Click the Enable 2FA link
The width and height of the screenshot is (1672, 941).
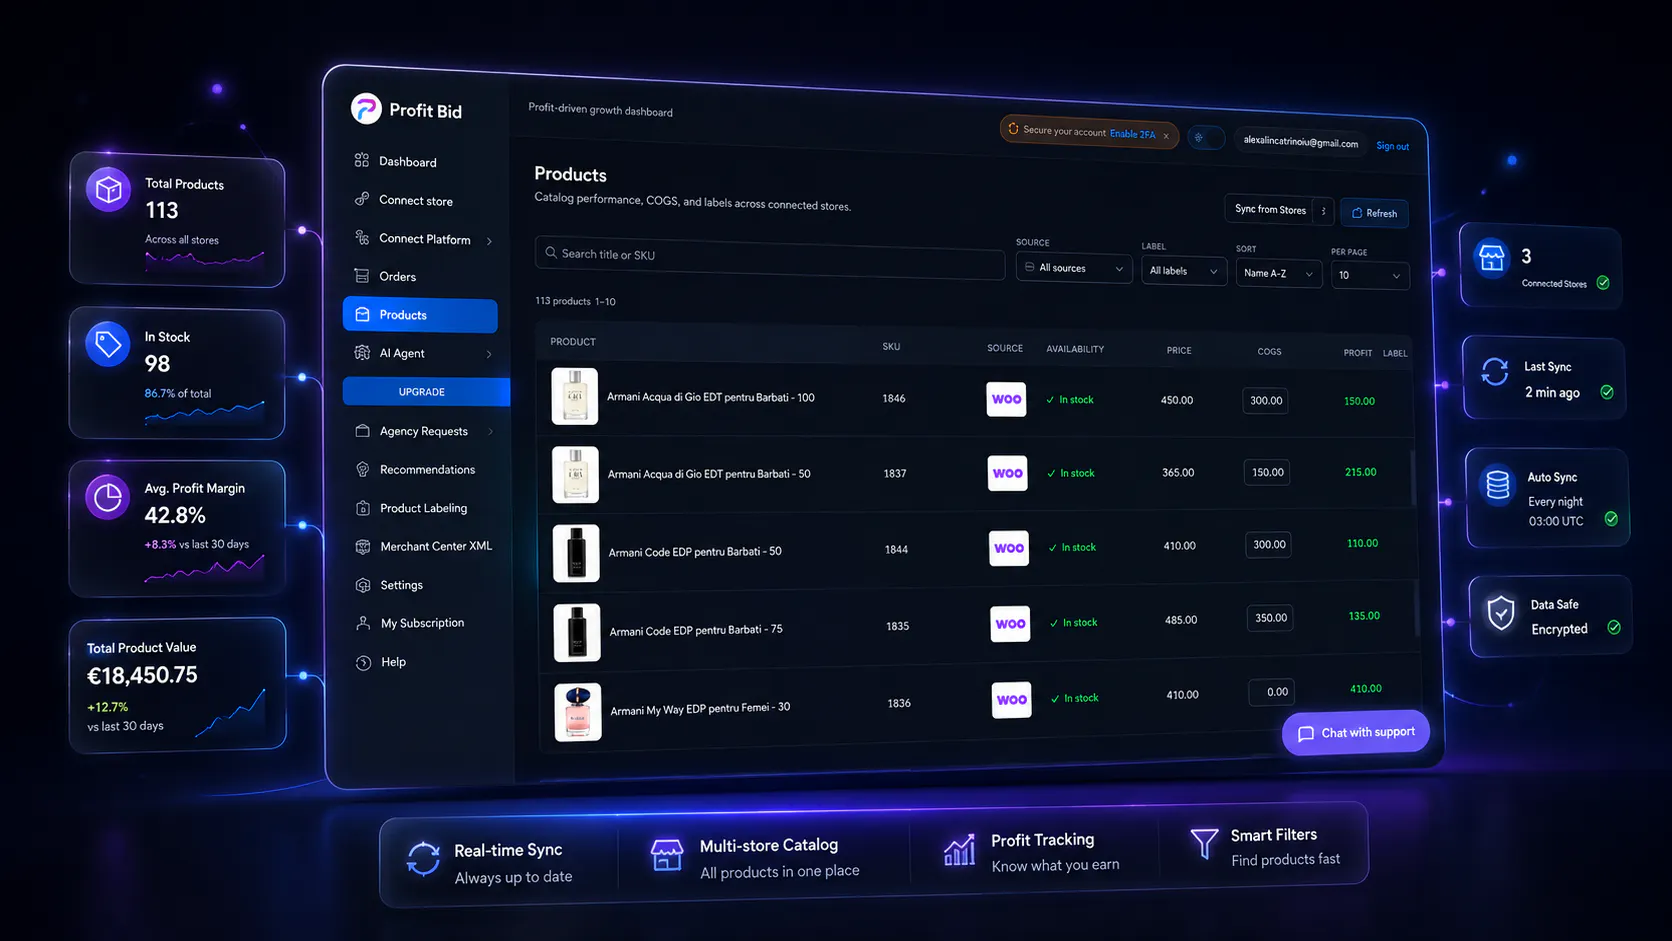click(x=1132, y=134)
